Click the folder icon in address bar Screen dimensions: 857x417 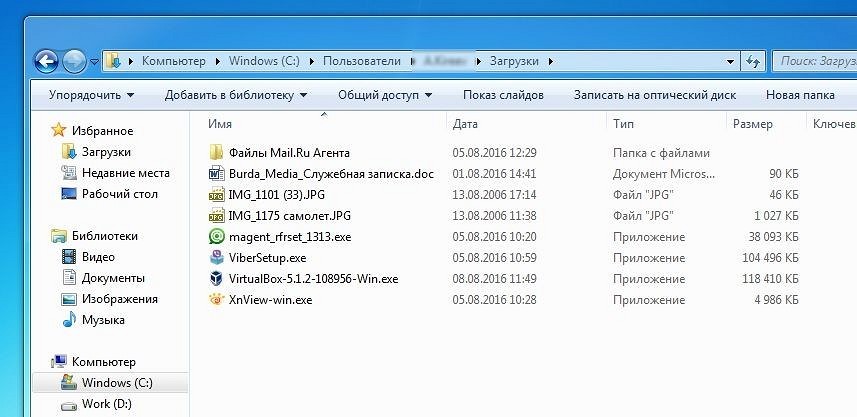[113, 61]
